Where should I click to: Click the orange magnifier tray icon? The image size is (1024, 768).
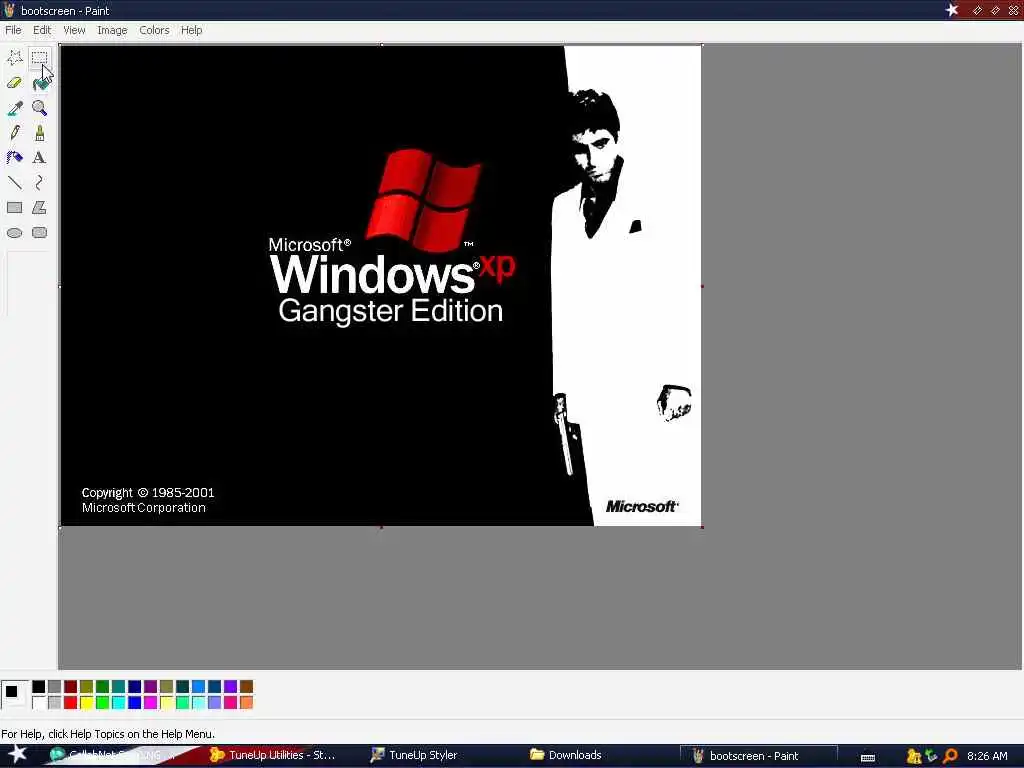[950, 756]
